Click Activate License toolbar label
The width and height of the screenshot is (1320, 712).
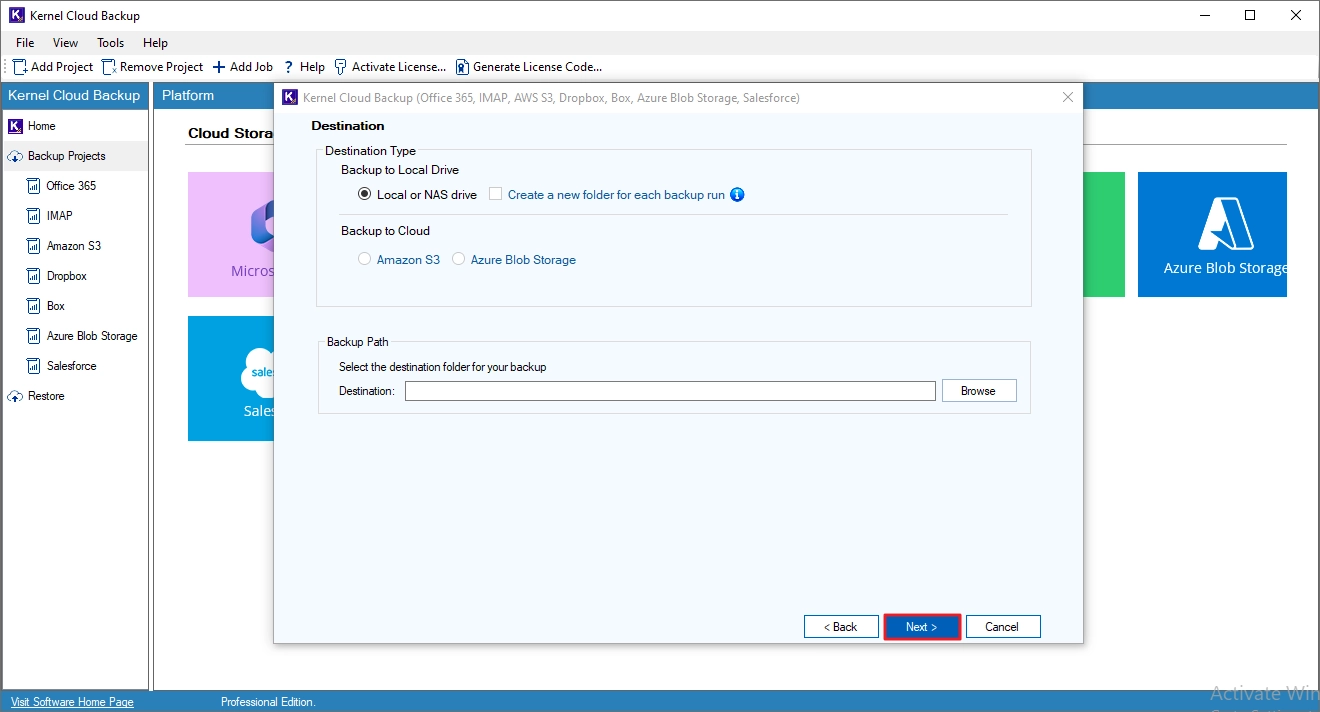pyautogui.click(x=399, y=67)
